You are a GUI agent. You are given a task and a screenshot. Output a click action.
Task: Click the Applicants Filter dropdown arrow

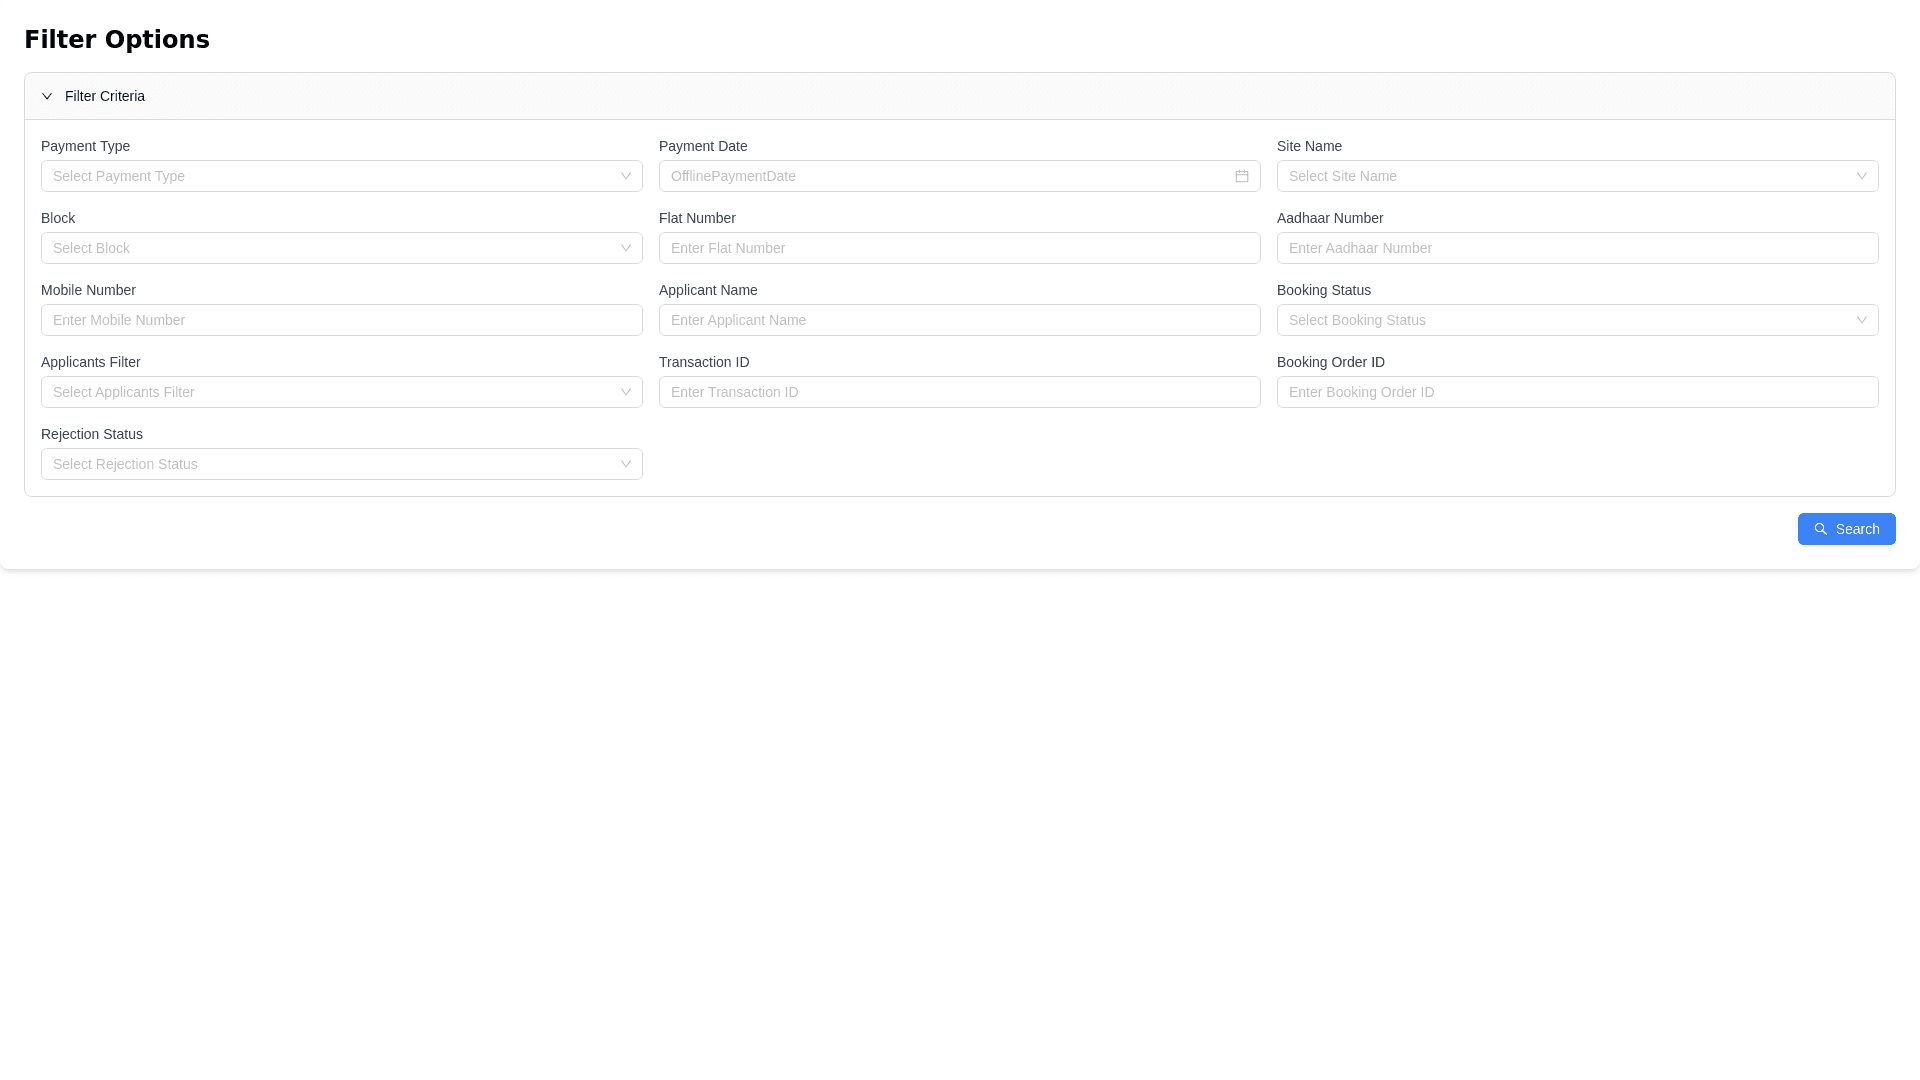pyautogui.click(x=625, y=392)
